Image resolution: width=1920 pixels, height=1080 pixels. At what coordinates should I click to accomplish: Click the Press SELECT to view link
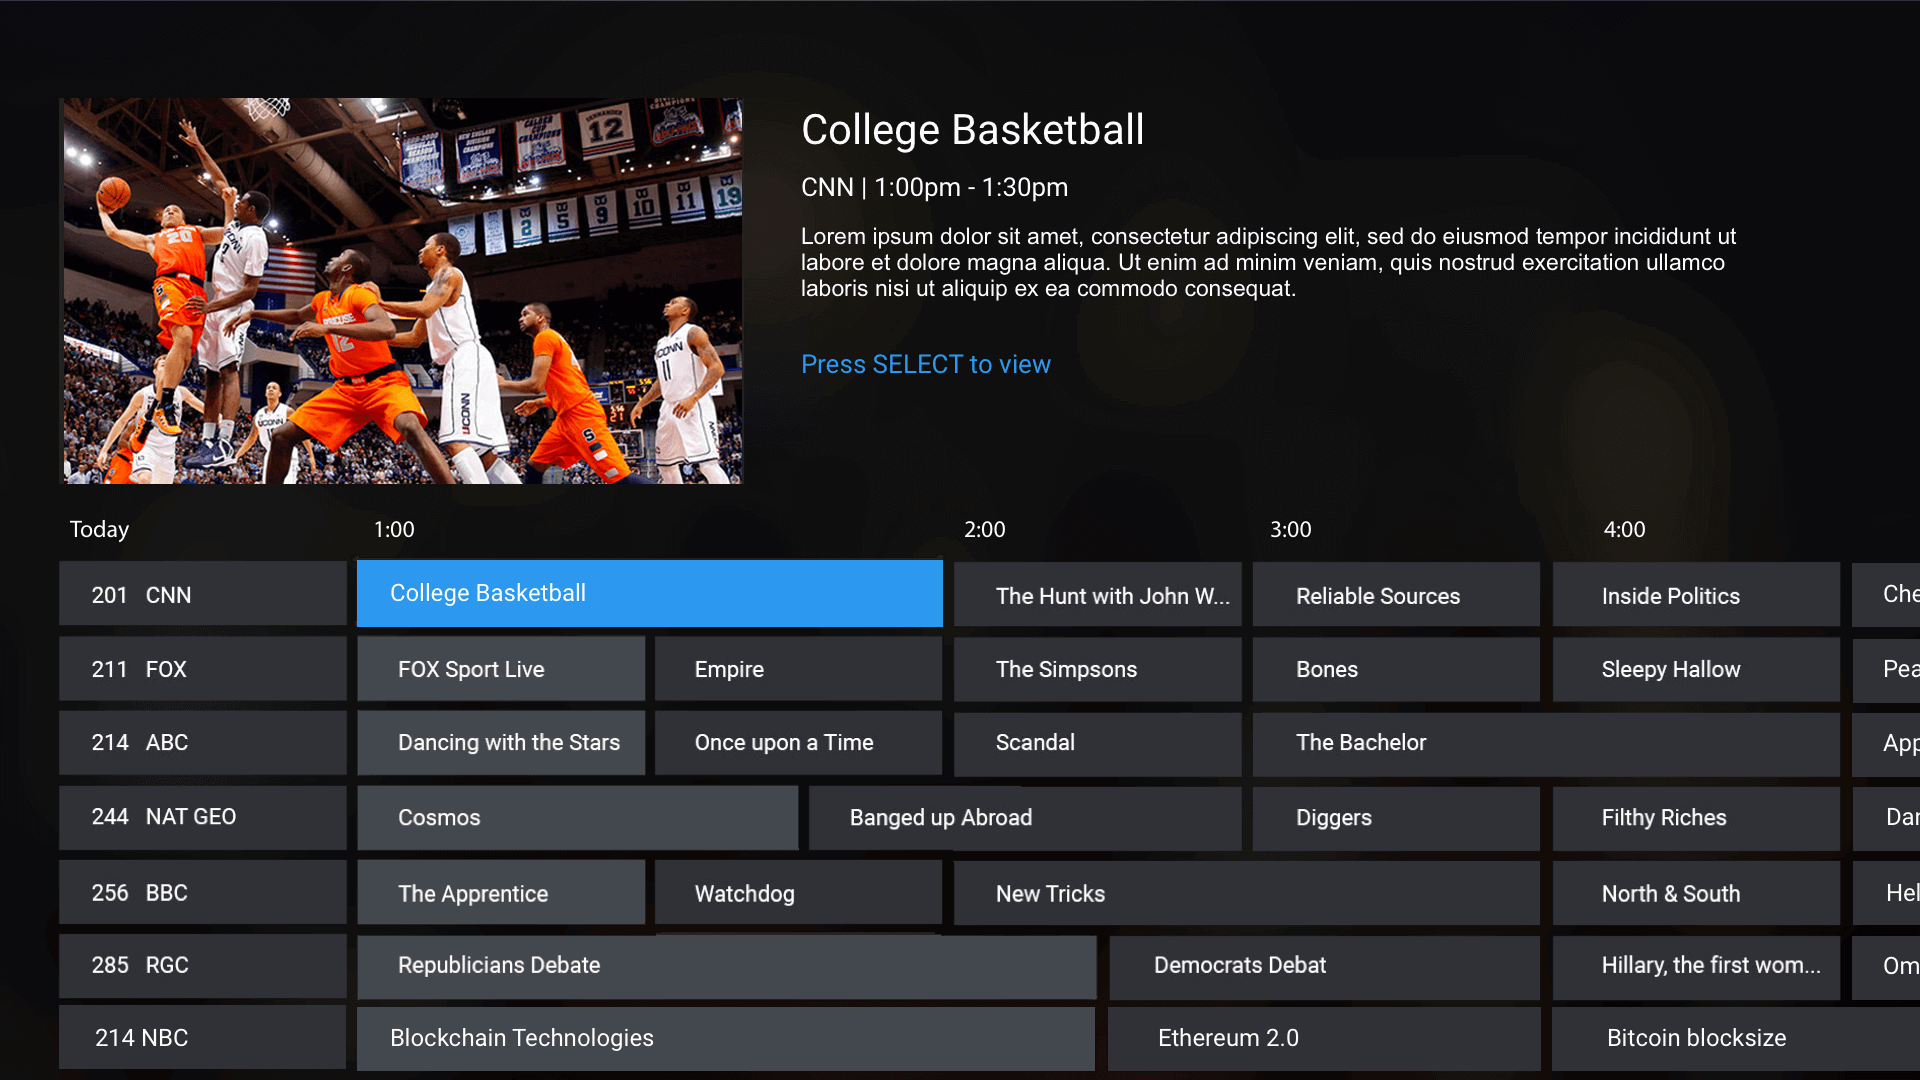tap(925, 364)
